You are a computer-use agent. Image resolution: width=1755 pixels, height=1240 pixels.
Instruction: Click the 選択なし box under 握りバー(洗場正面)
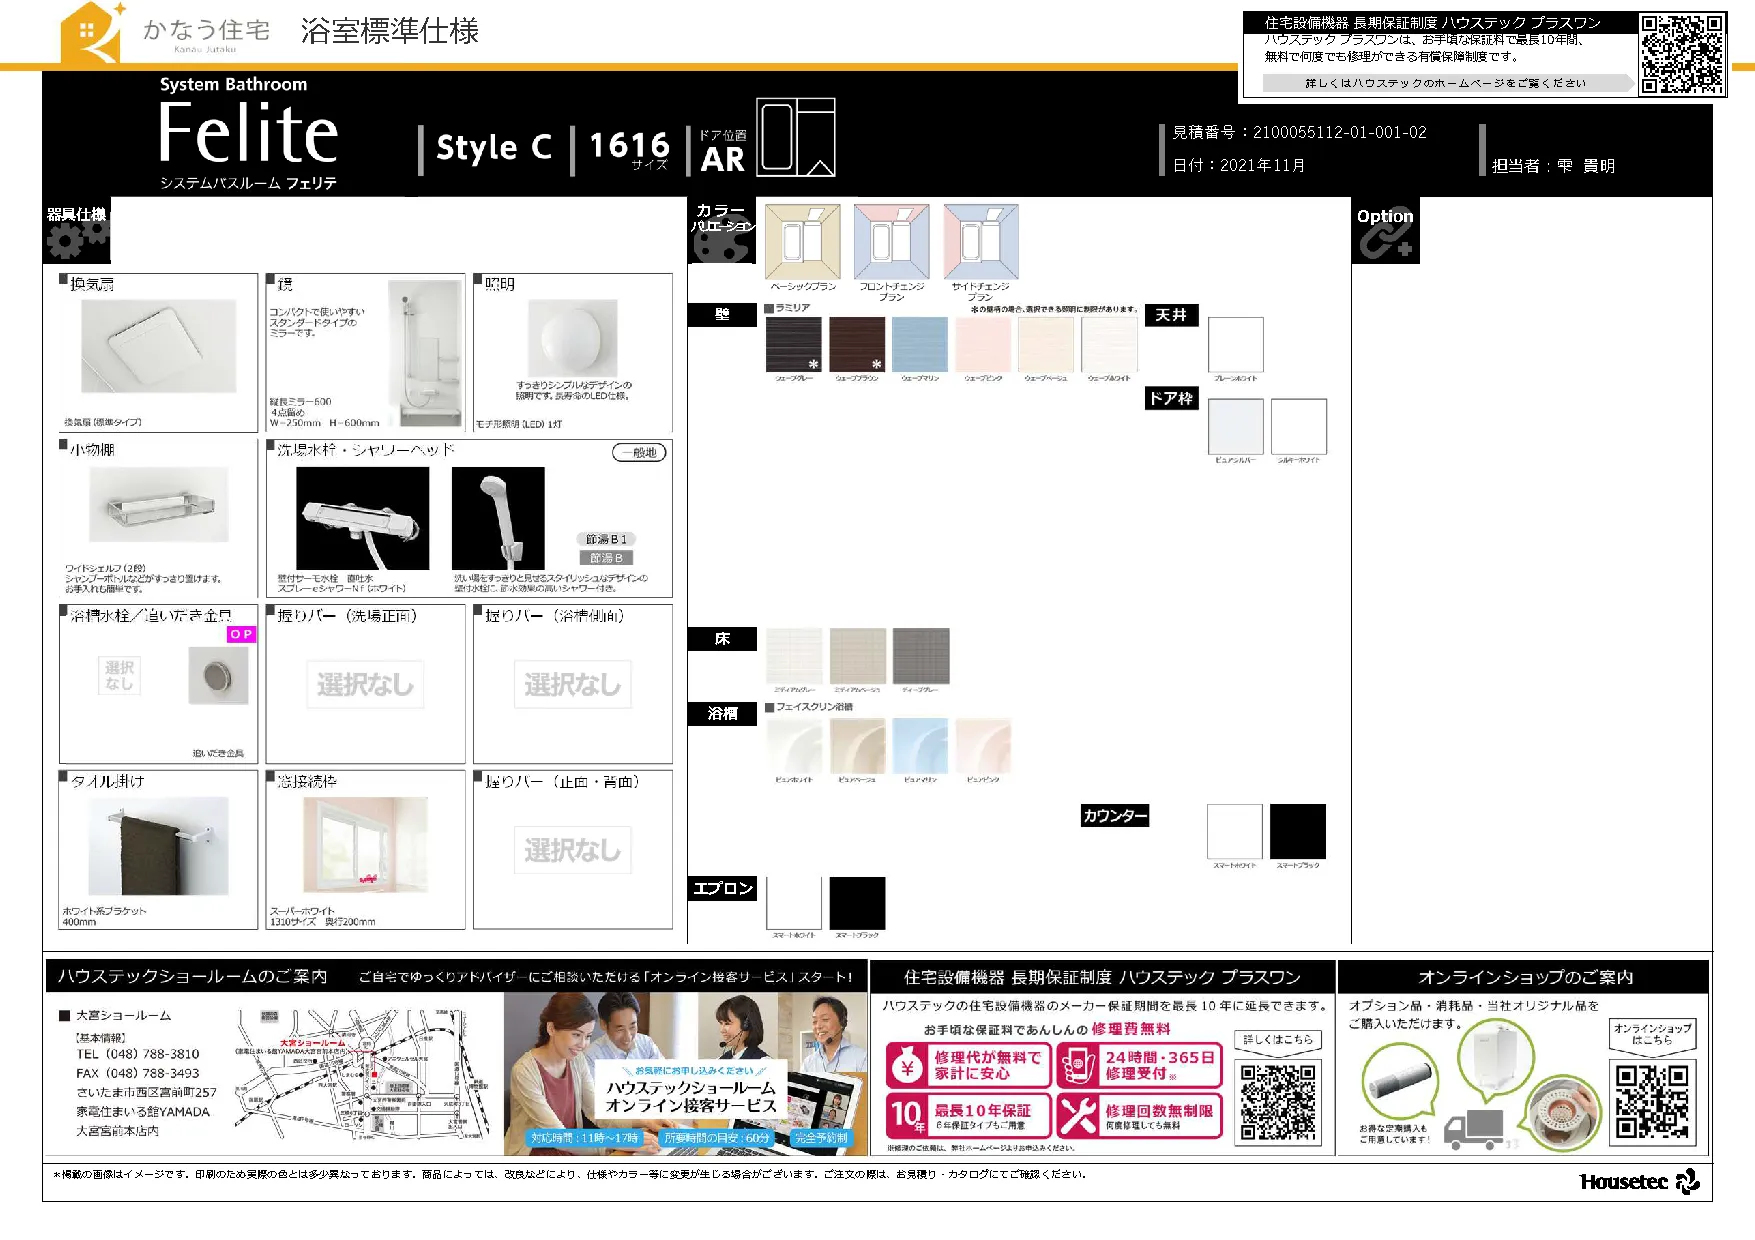[365, 684]
